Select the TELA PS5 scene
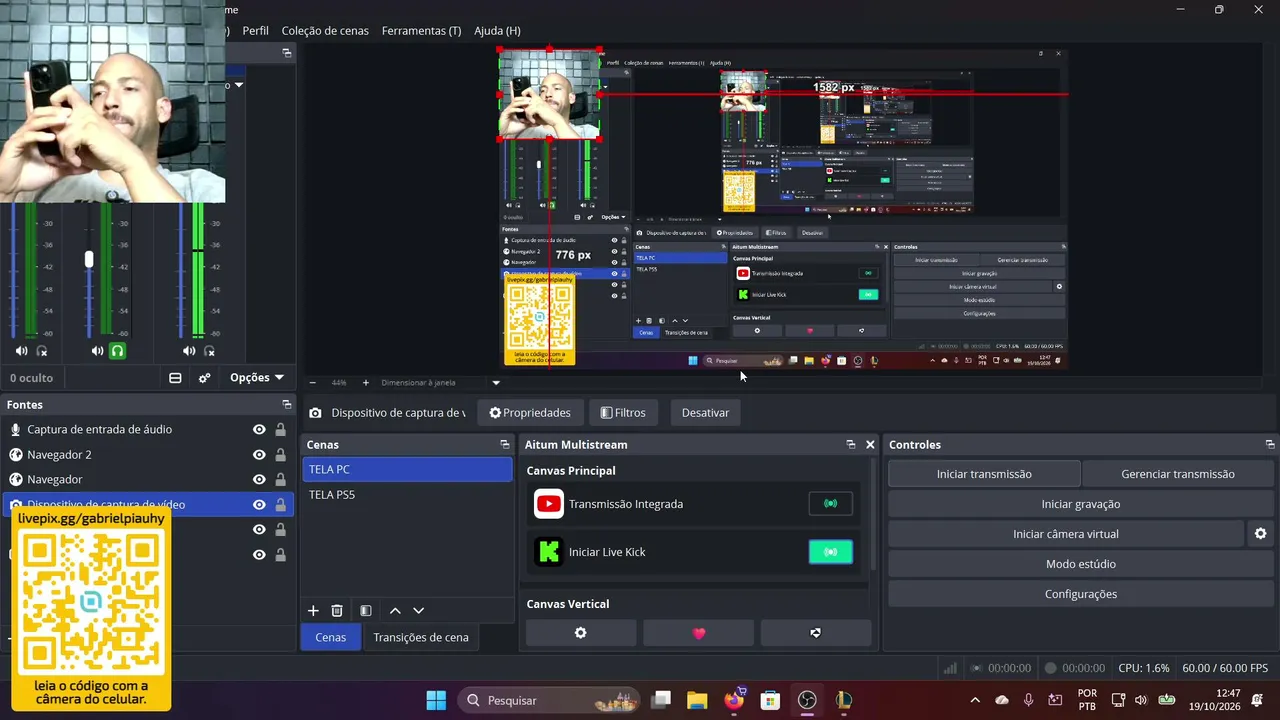1280x720 pixels. click(x=407, y=495)
